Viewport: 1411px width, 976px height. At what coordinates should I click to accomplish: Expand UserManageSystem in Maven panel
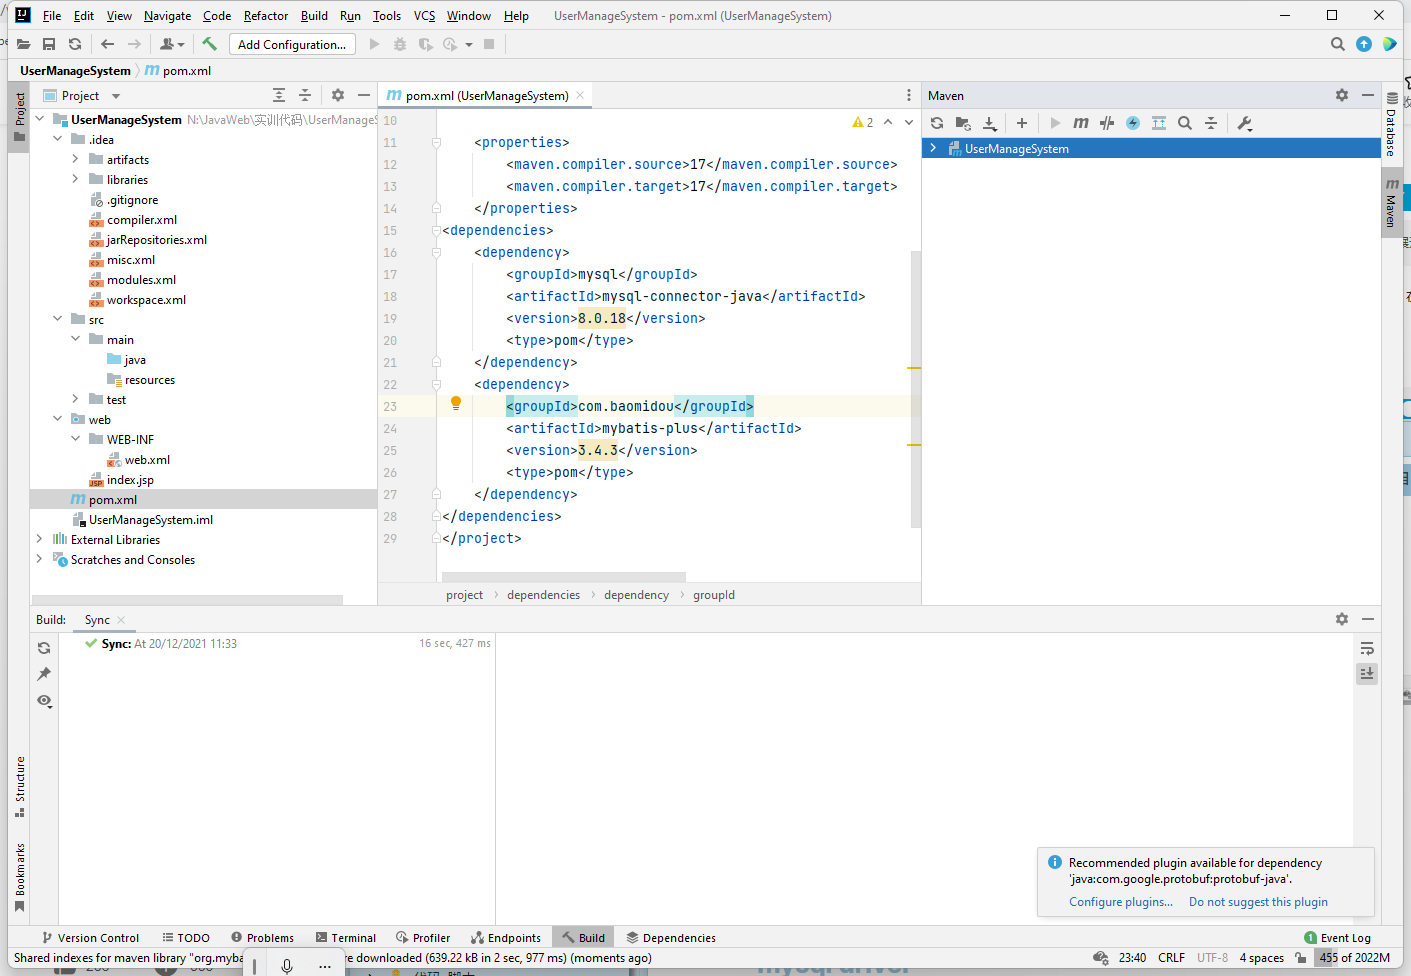pos(933,148)
